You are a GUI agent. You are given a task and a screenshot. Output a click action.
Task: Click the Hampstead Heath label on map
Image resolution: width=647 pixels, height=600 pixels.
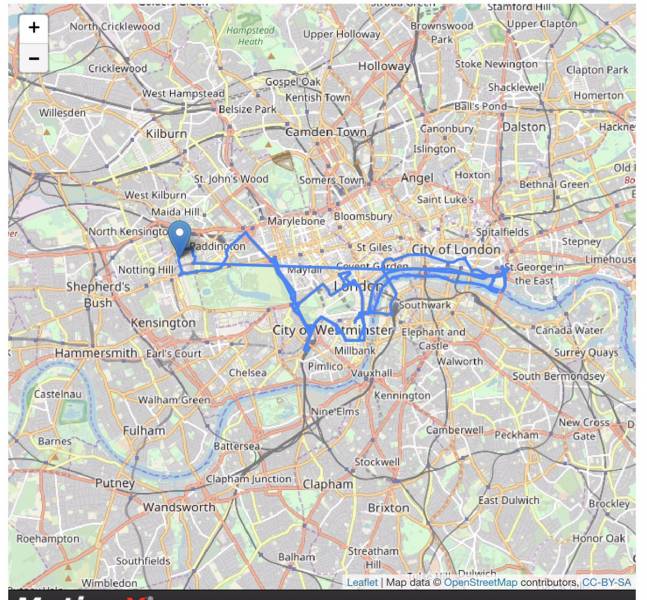click(x=250, y=36)
